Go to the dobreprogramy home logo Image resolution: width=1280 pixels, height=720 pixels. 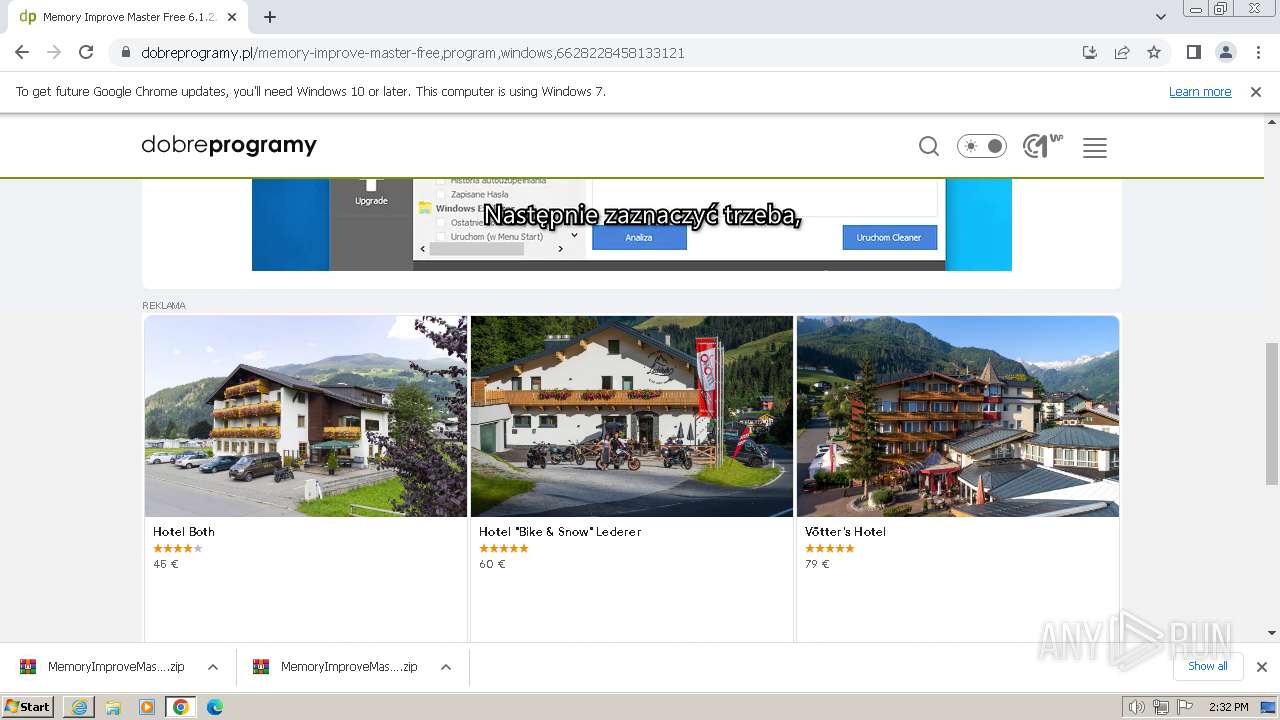point(229,145)
